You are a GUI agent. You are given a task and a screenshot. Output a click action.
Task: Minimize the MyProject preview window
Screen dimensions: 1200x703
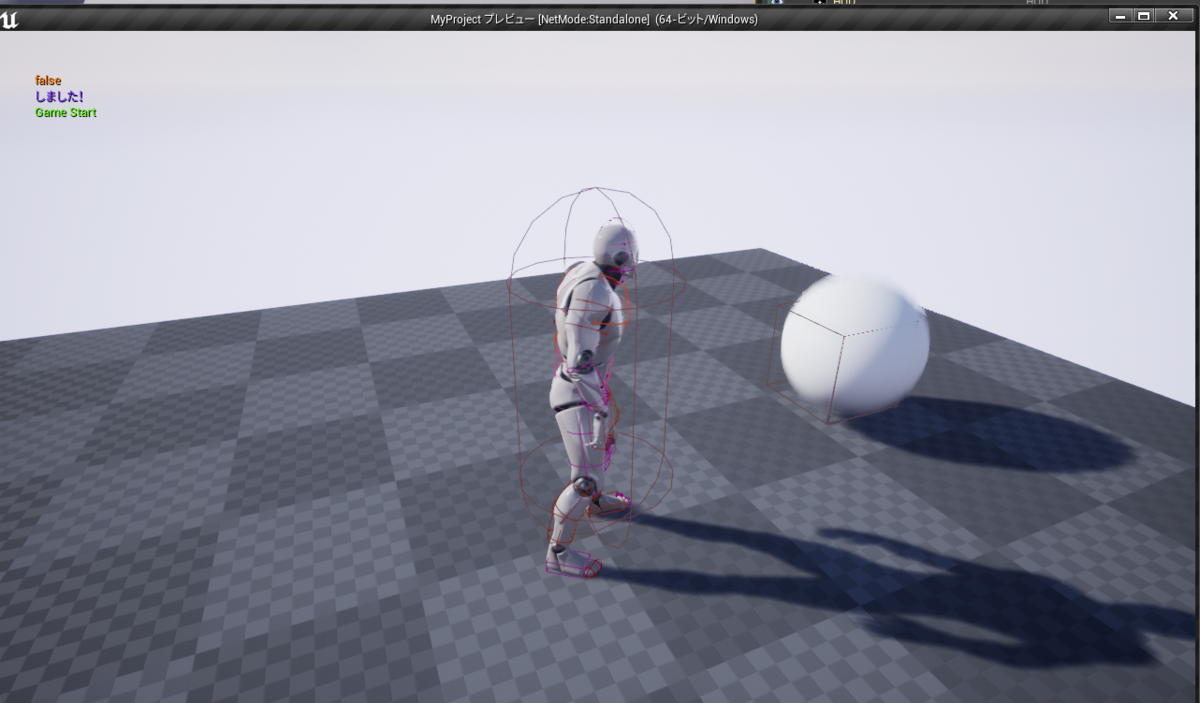tap(1122, 17)
